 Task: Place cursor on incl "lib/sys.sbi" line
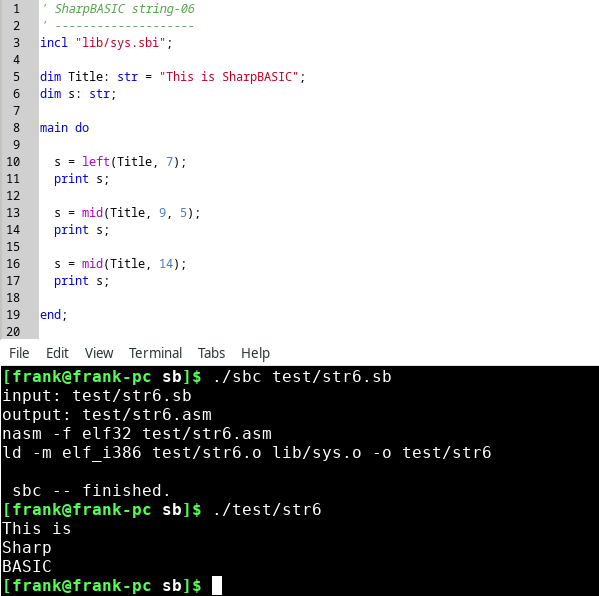106,42
